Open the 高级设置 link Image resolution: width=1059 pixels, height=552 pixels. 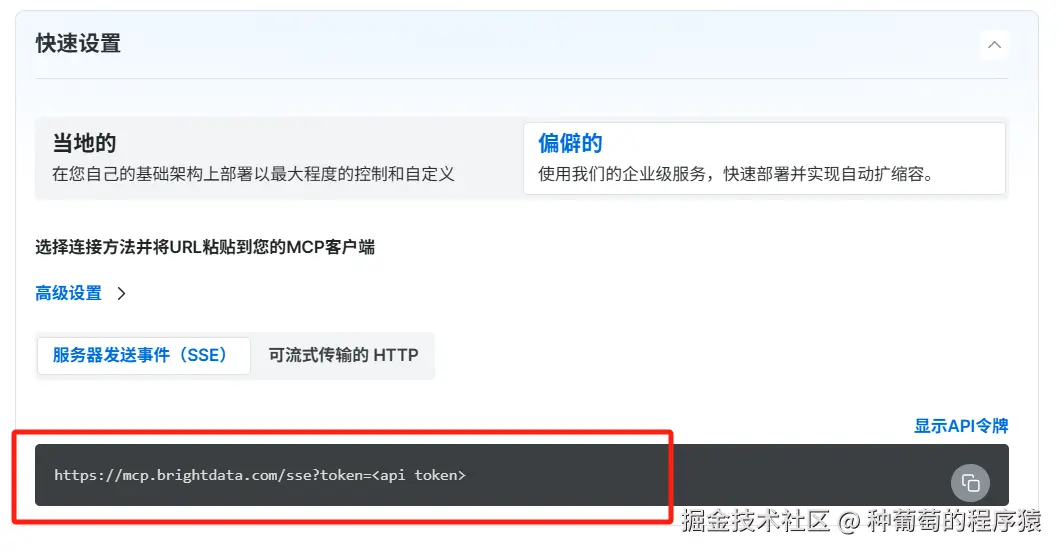pyautogui.click(x=68, y=293)
